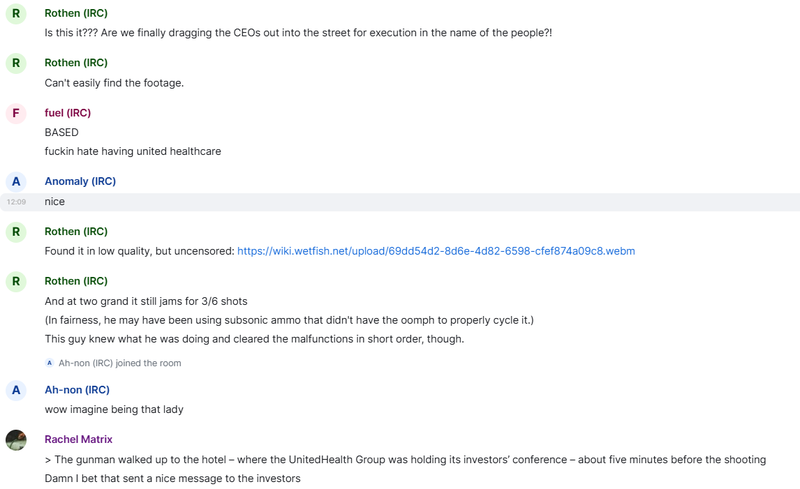Image resolution: width=800 pixels, height=489 pixels.
Task: Click the quoted gunman text in Rachel's message
Action: click(x=405, y=460)
